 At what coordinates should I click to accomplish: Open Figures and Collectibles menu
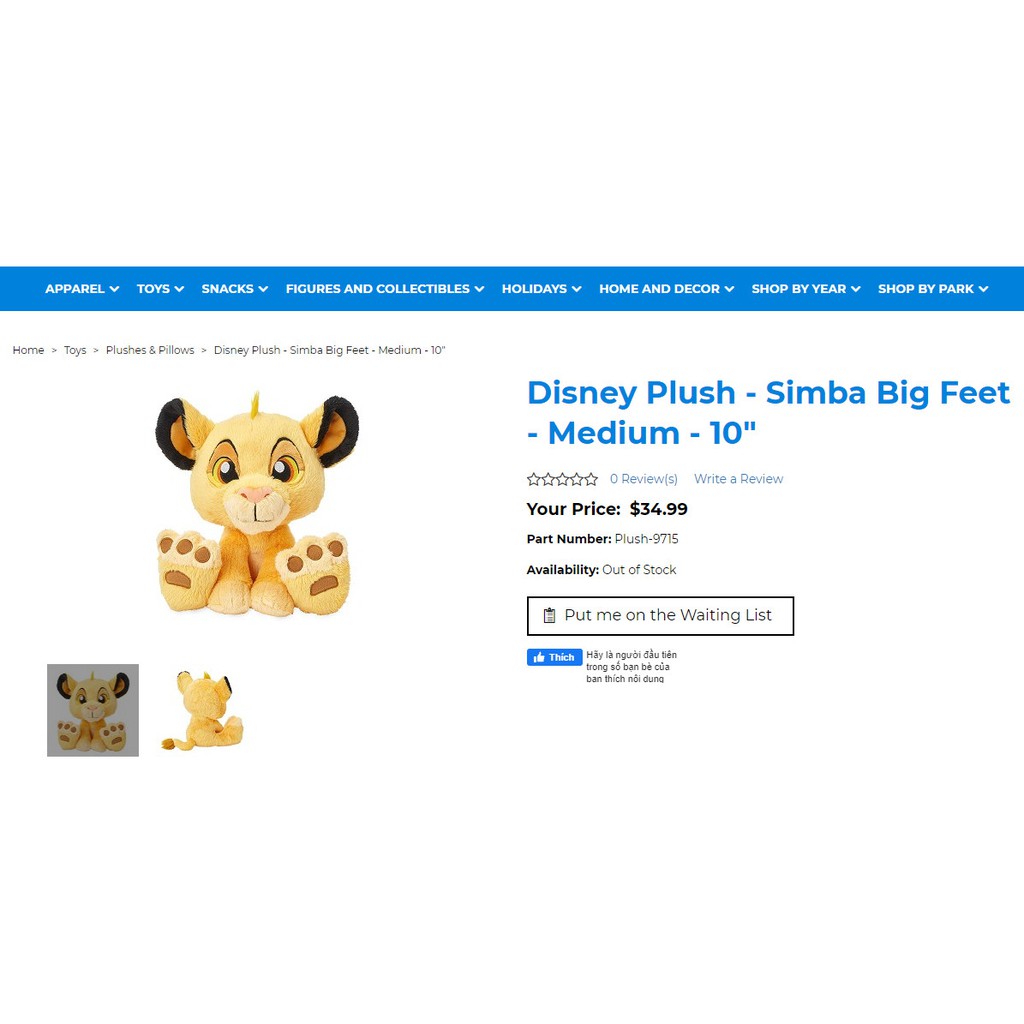coord(385,289)
